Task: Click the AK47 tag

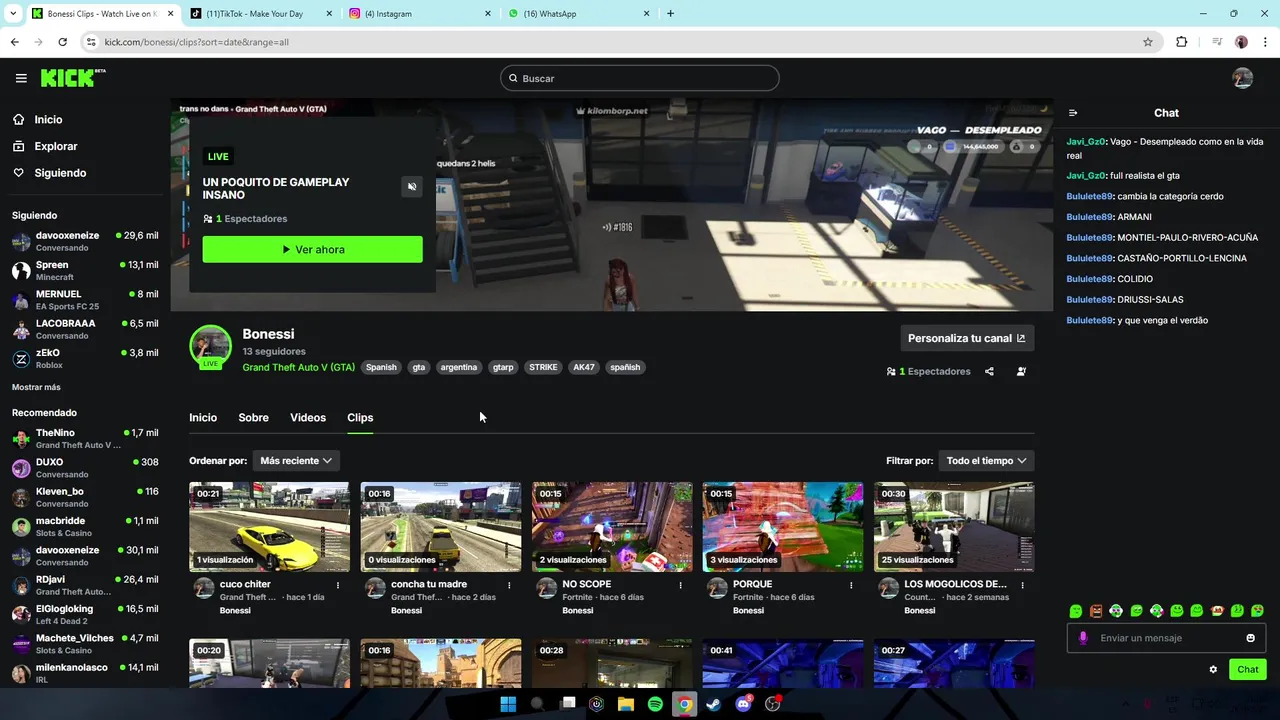Action: click(583, 367)
